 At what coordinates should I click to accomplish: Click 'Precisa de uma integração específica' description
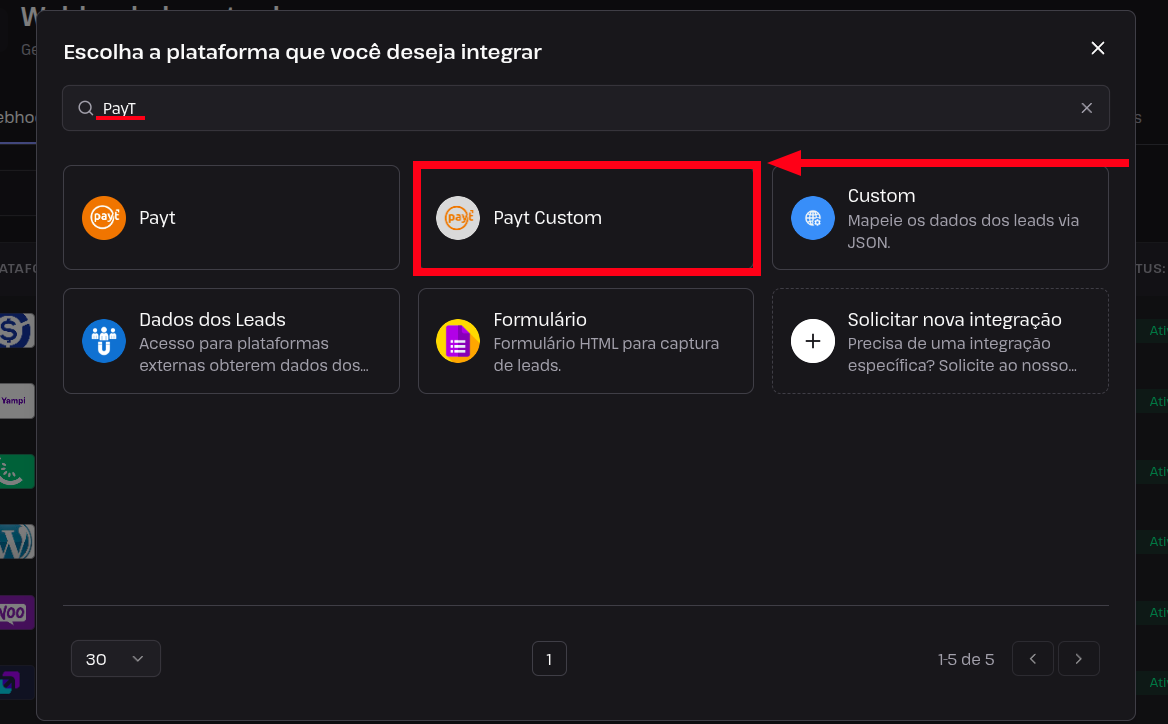pos(962,355)
